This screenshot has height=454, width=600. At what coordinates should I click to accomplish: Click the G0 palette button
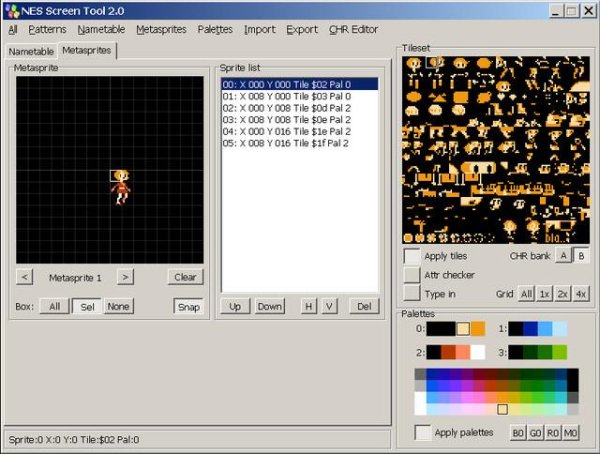[535, 433]
